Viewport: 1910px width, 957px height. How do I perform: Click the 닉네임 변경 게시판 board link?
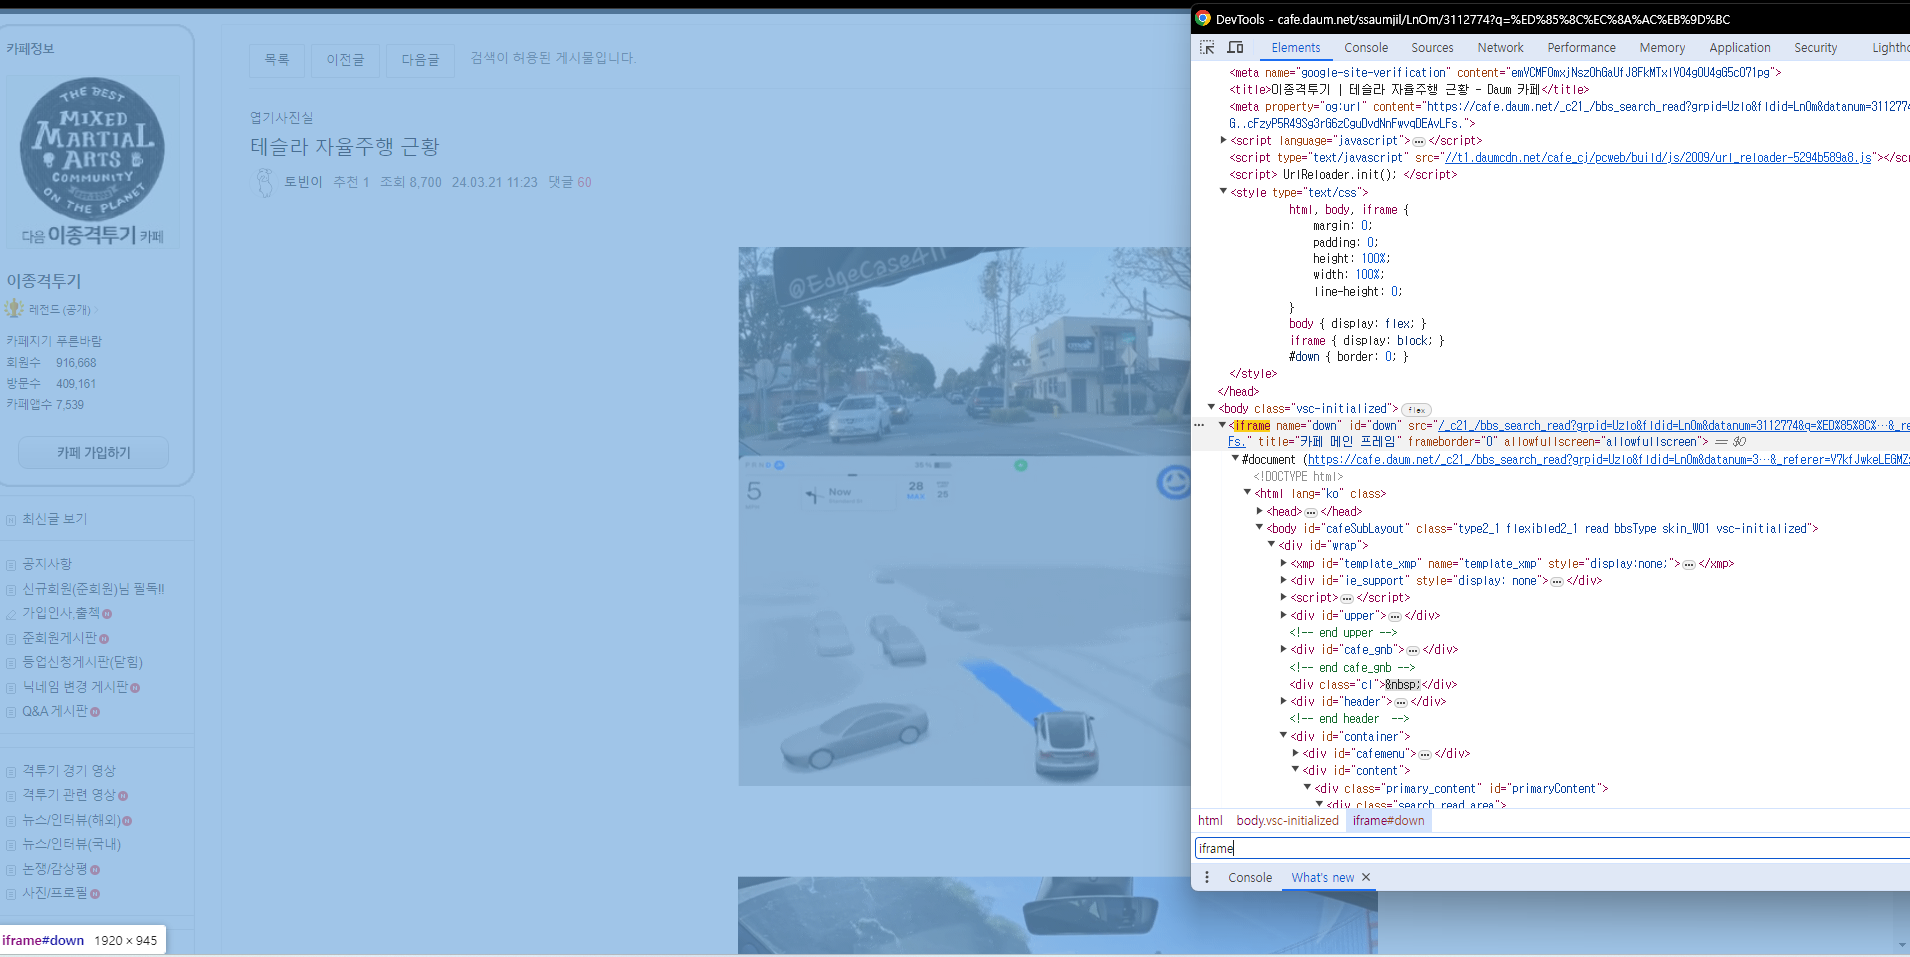pos(76,687)
